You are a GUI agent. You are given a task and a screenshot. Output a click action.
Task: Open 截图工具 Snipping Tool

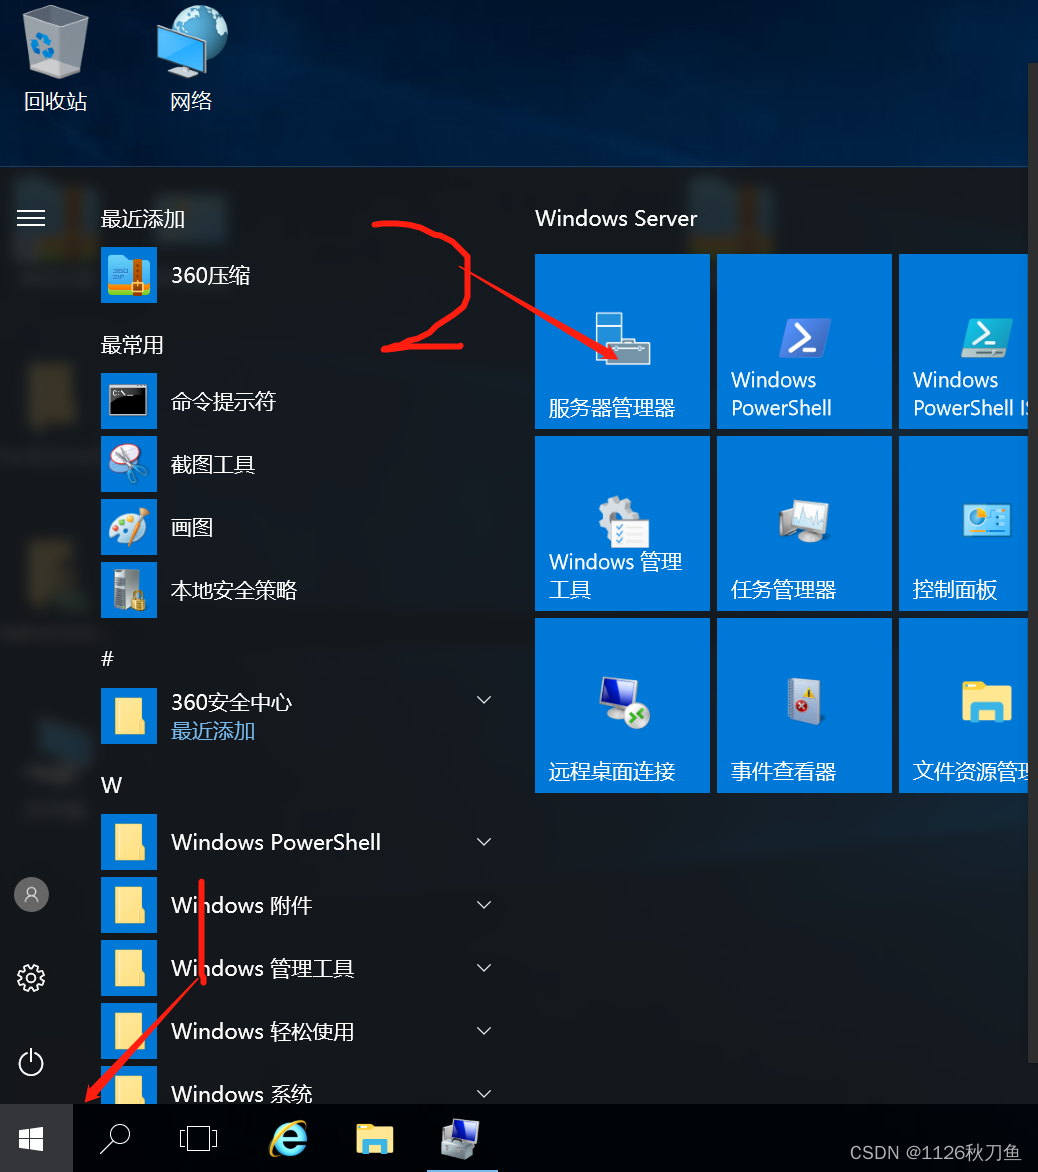coord(299,464)
